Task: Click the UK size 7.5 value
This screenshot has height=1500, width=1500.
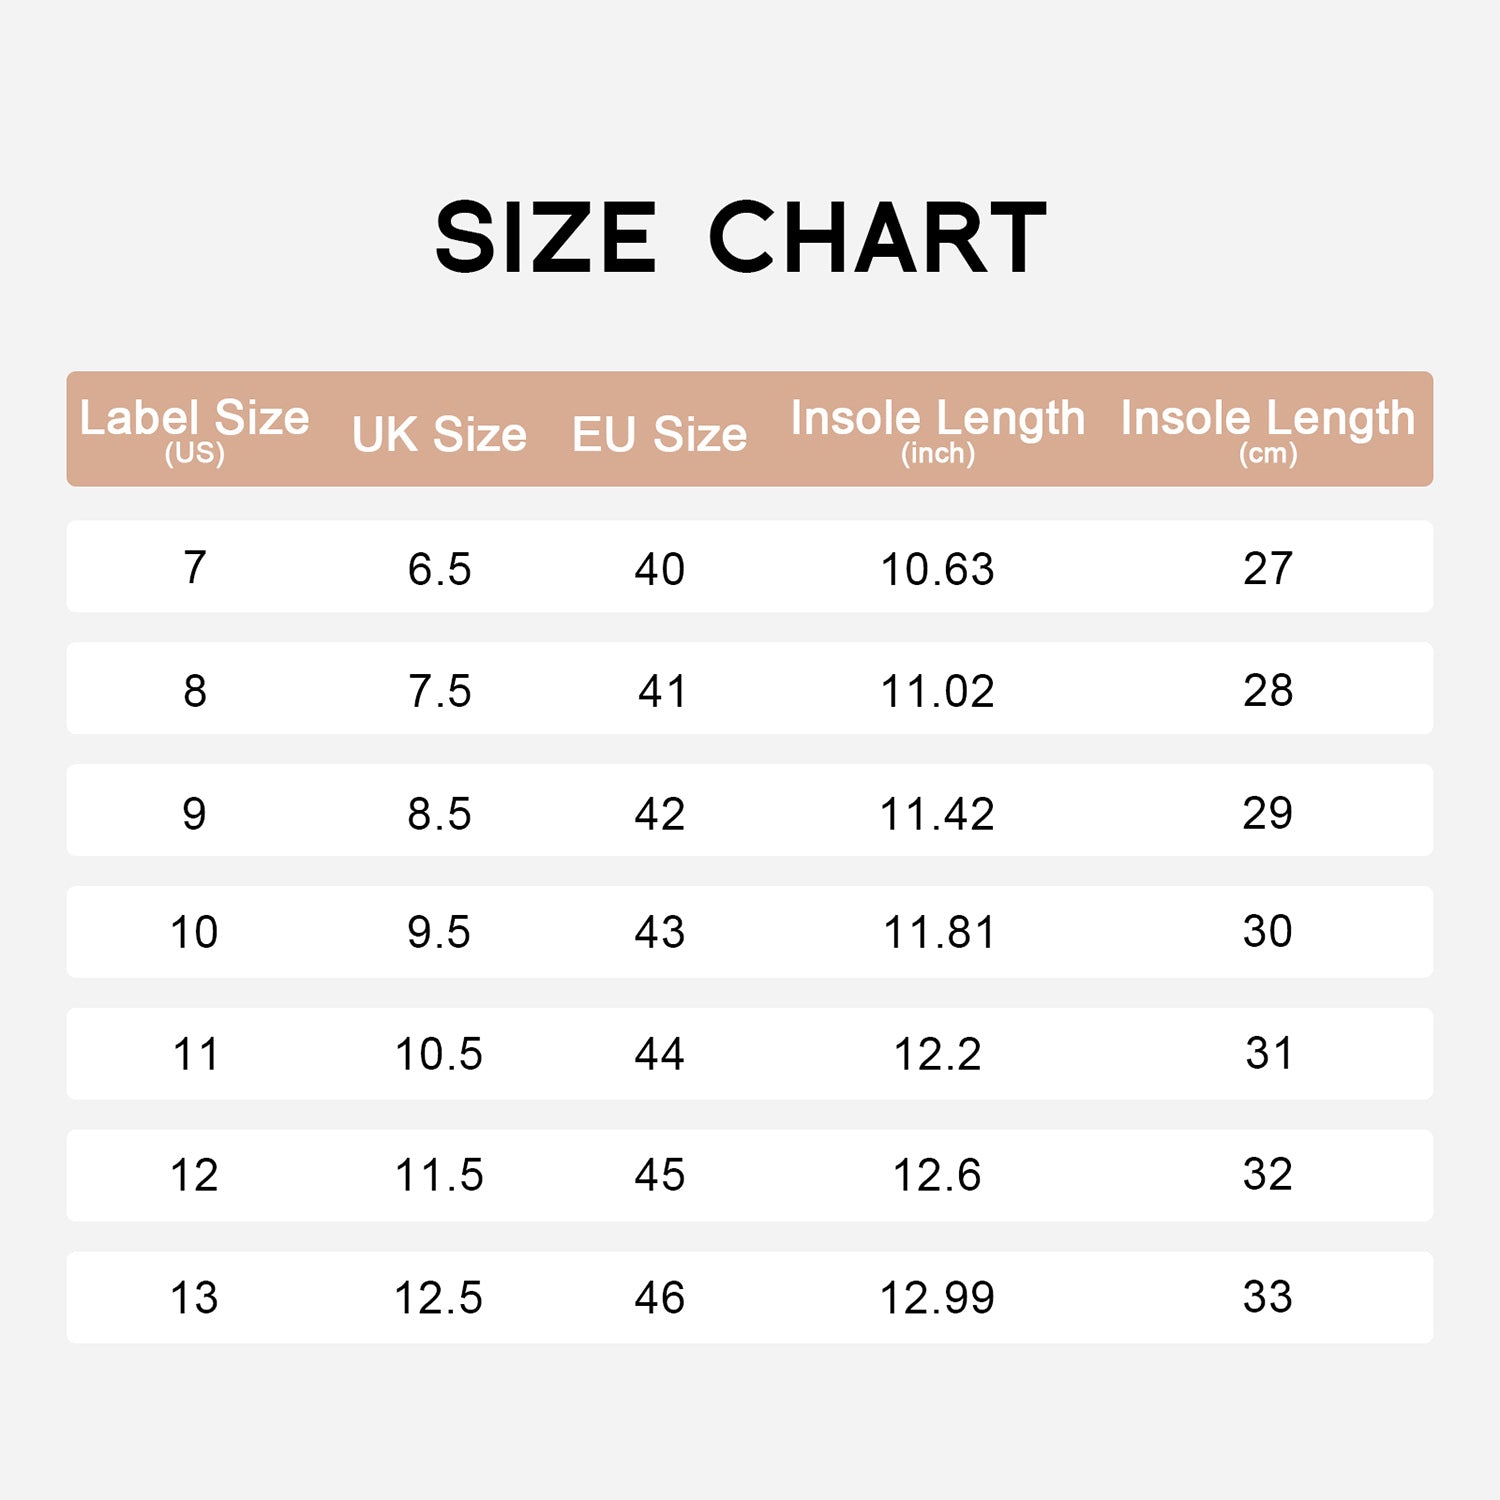Action: [439, 691]
